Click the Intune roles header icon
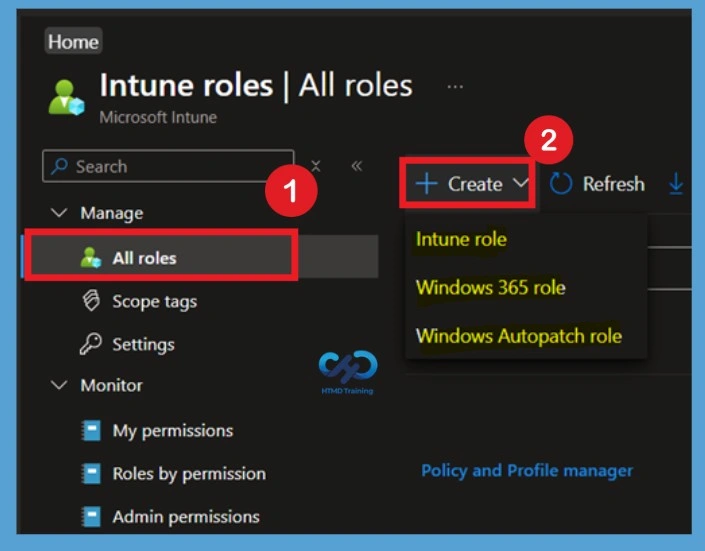705x551 pixels. point(66,97)
